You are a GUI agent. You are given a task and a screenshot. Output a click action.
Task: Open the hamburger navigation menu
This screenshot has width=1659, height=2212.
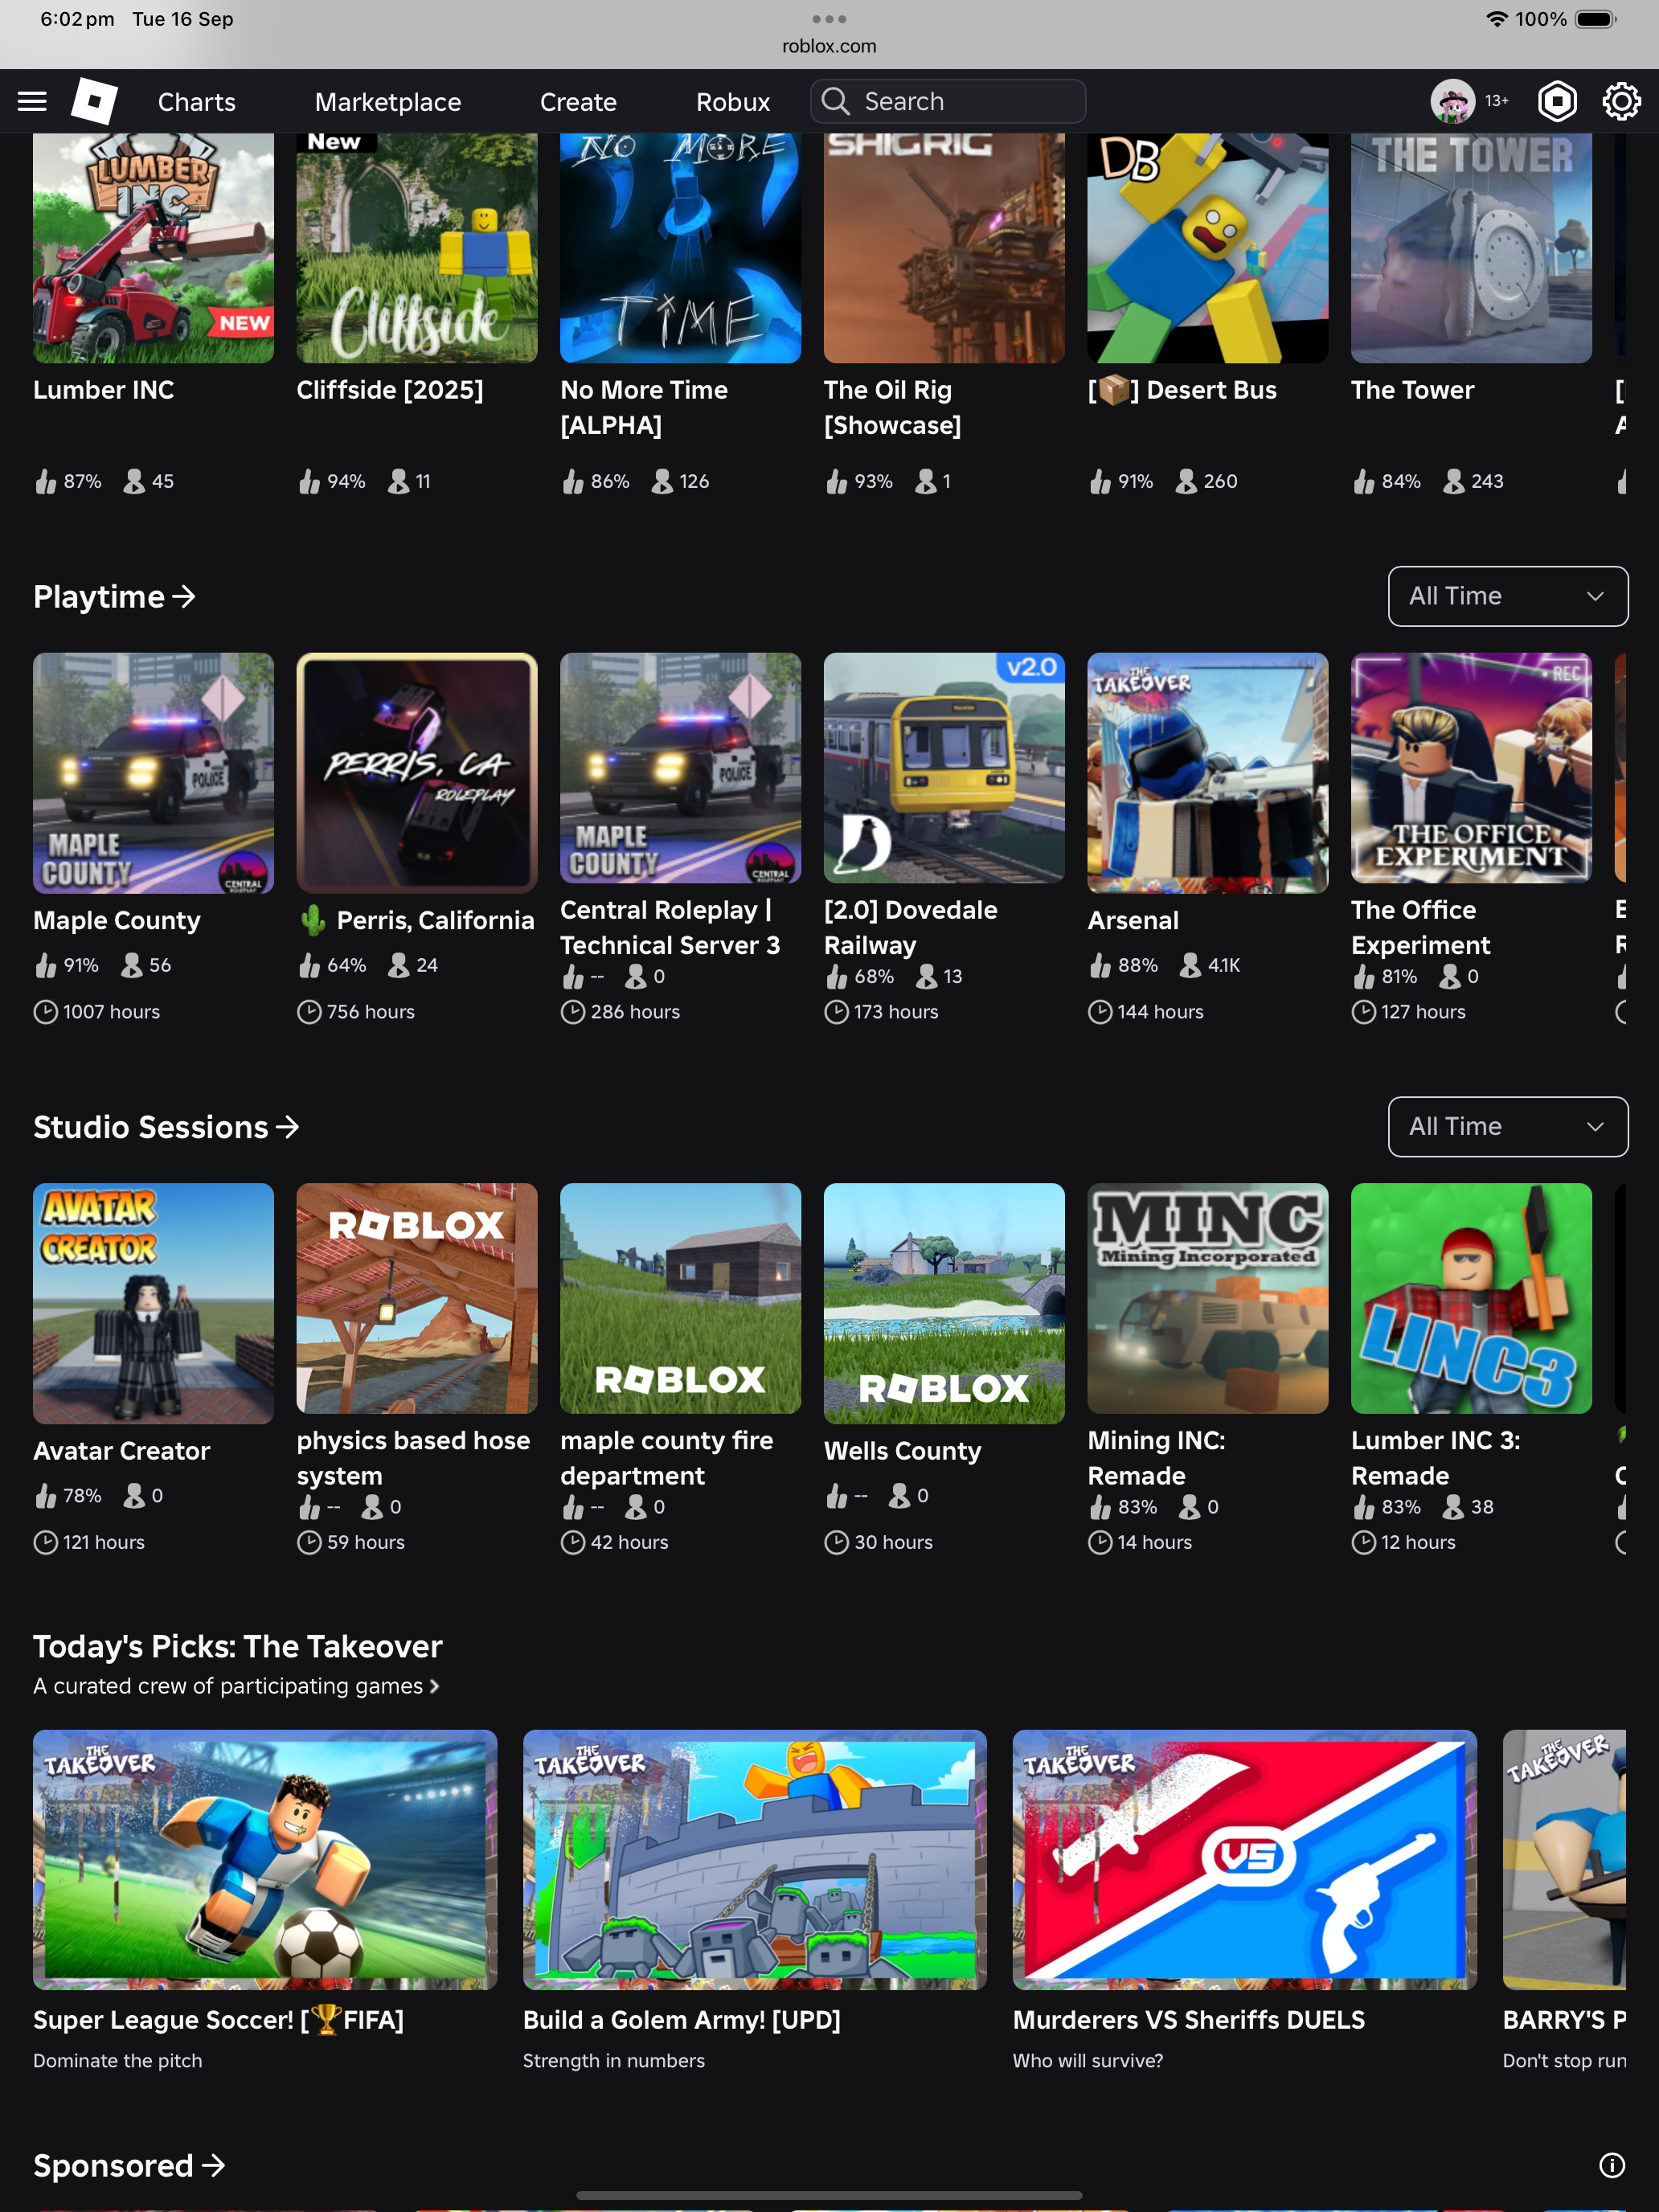click(x=32, y=101)
